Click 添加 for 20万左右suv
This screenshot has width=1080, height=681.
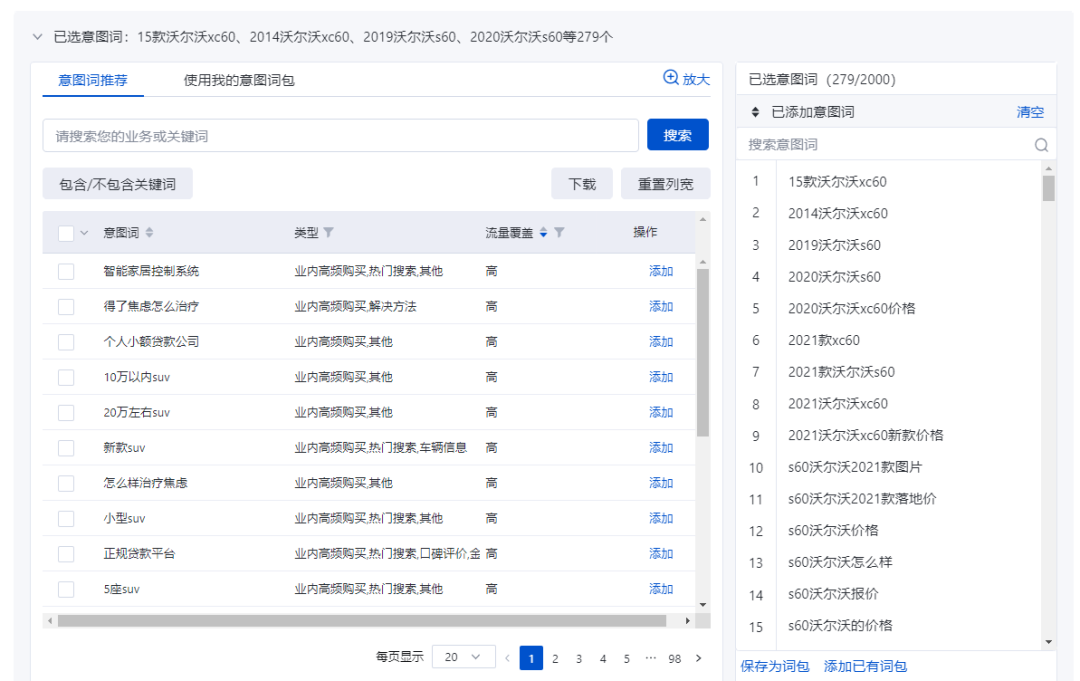[x=661, y=412]
